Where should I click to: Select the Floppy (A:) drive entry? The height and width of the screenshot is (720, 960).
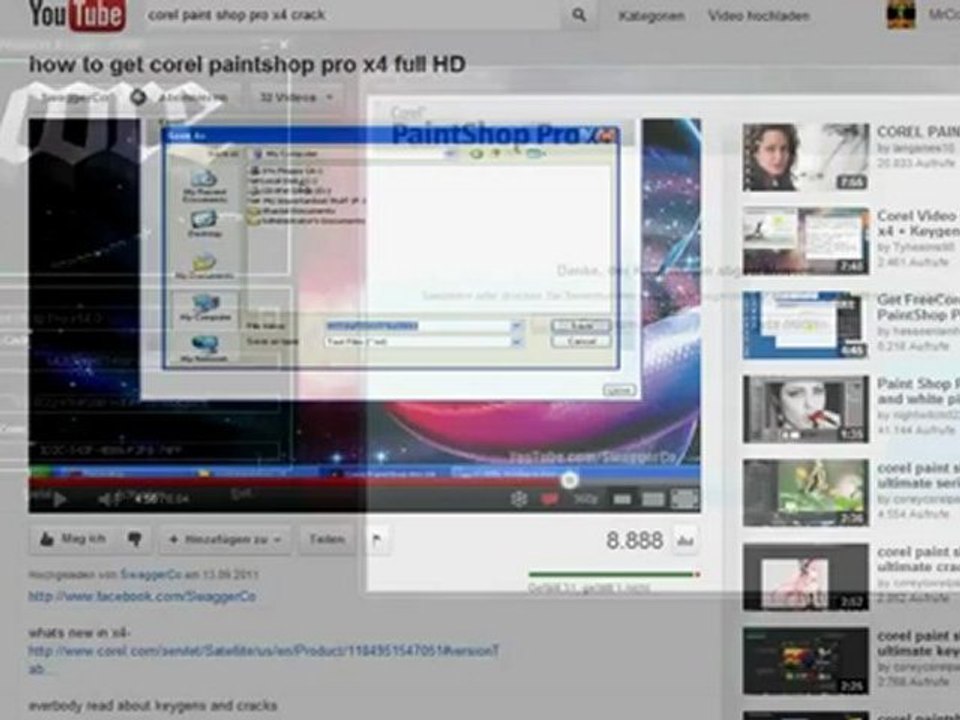pyautogui.click(x=286, y=170)
